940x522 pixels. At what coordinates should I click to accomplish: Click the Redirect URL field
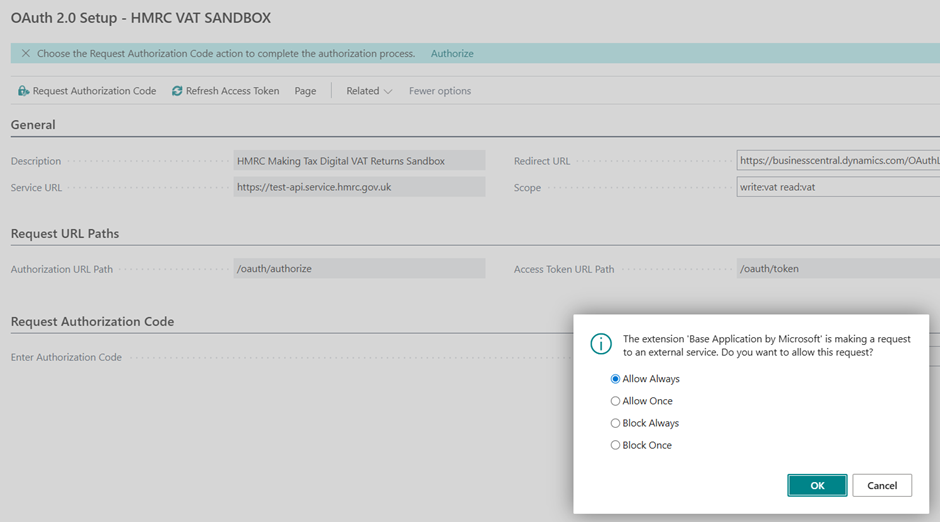tap(838, 161)
